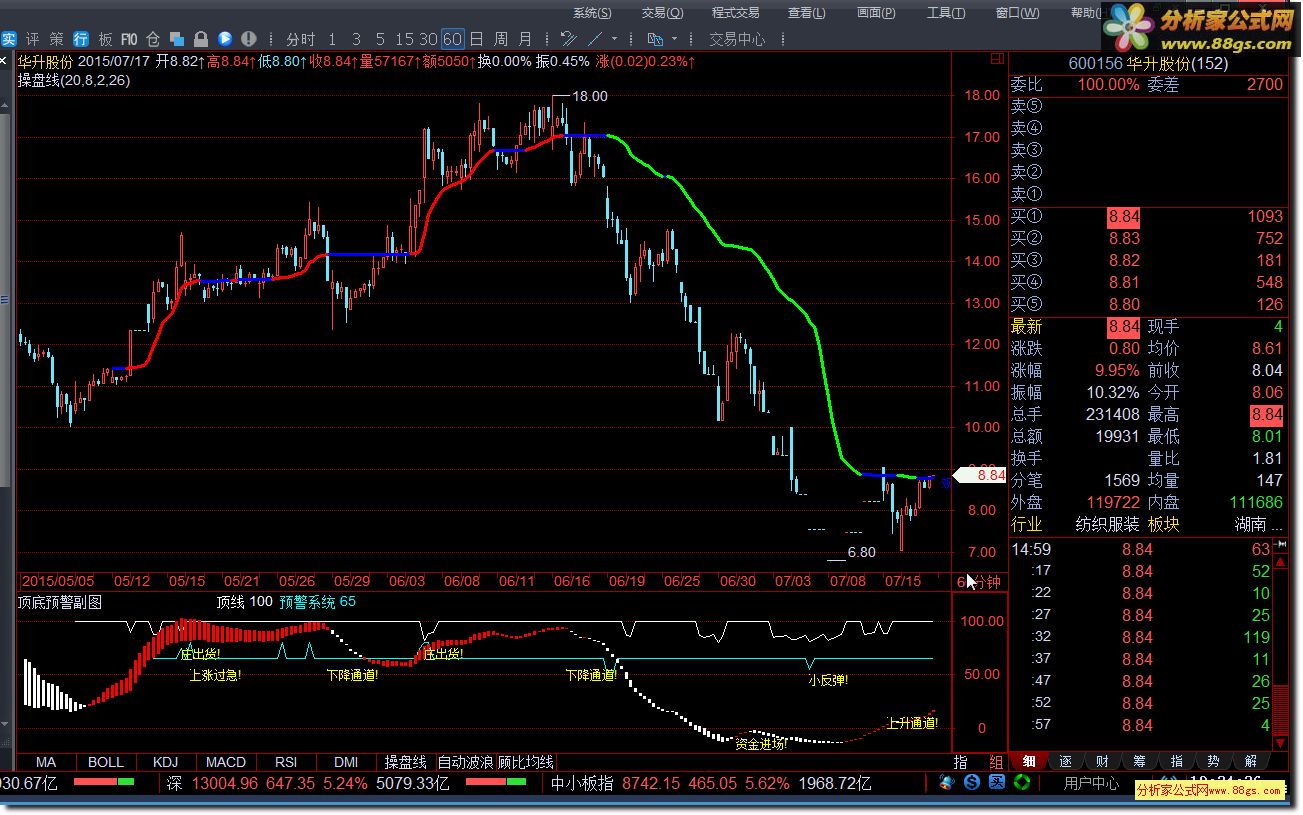Viewport: 1303px width, 815px height.
Task: Select the RSI indicator tab
Action: click(286, 762)
